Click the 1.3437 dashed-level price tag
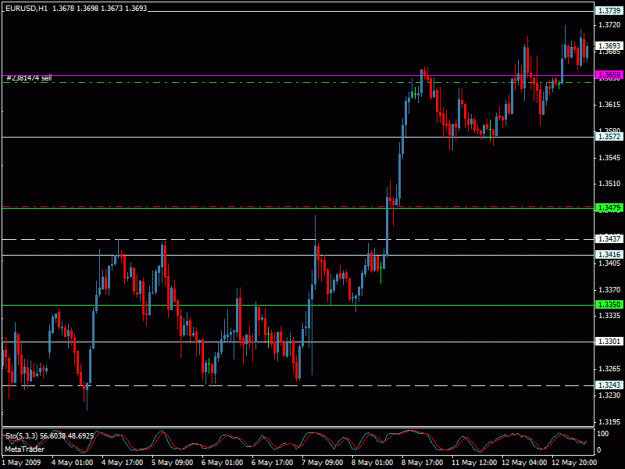Screen dimensions: 625x469 pos(609,239)
